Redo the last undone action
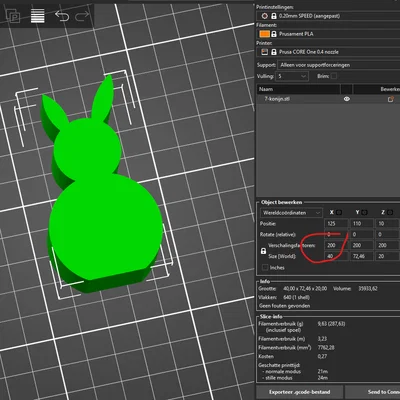This screenshot has width=400, height=400. tap(82, 16)
